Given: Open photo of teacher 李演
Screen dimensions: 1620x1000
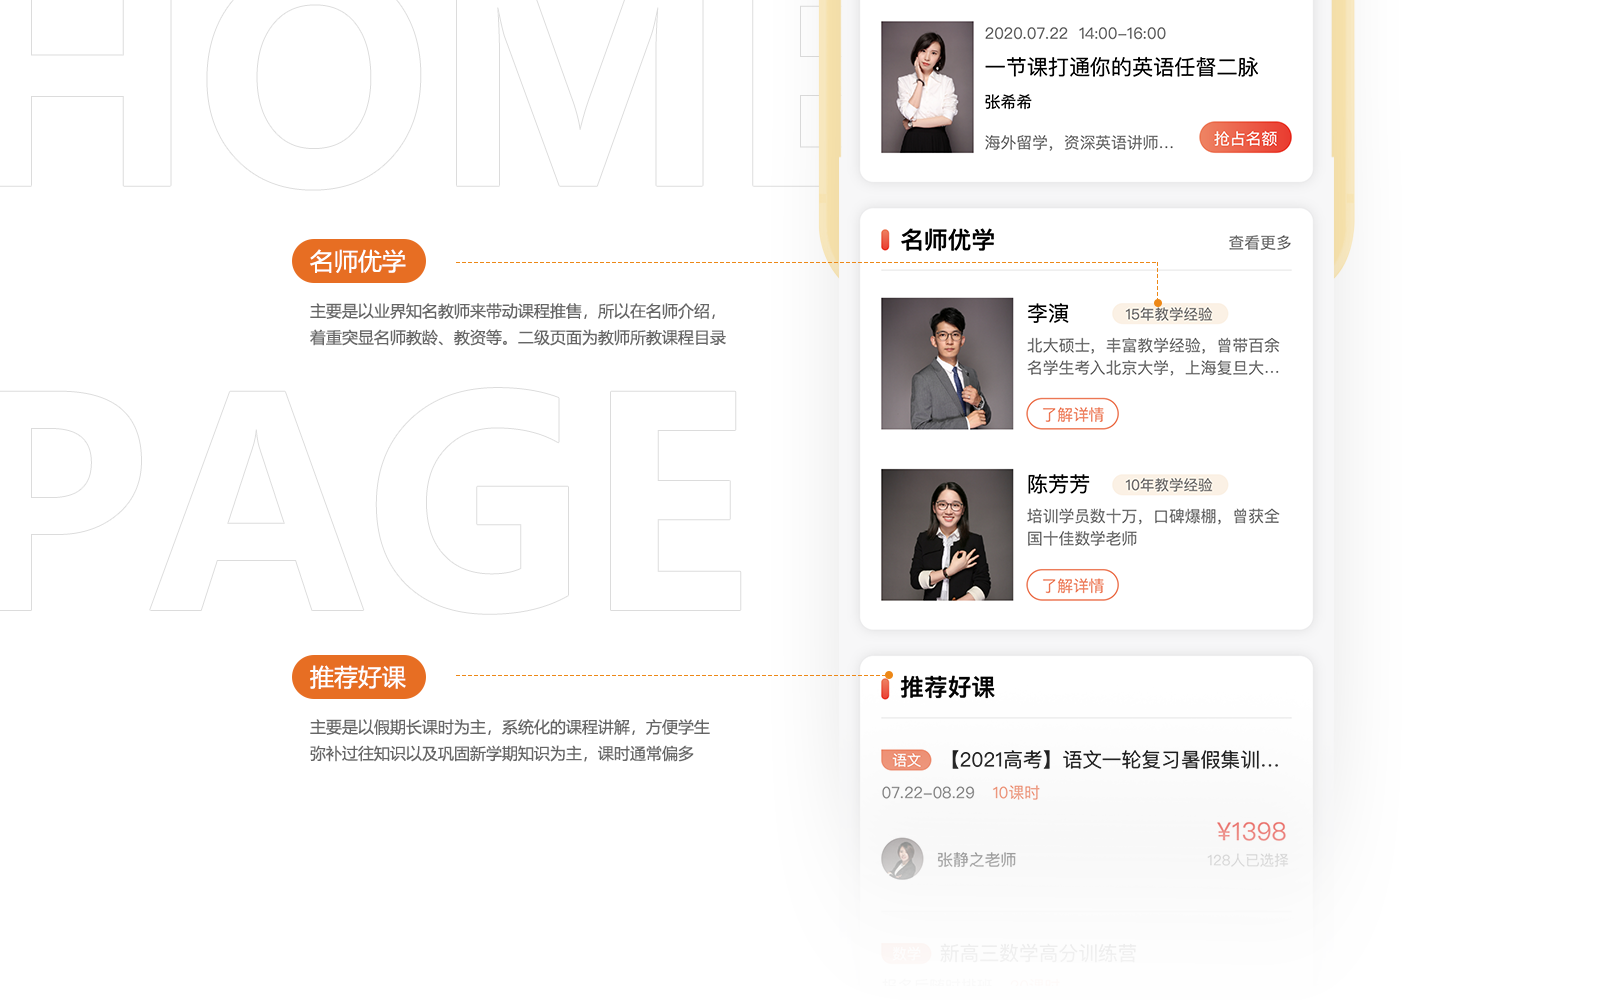Looking at the screenshot, I should 947,364.
